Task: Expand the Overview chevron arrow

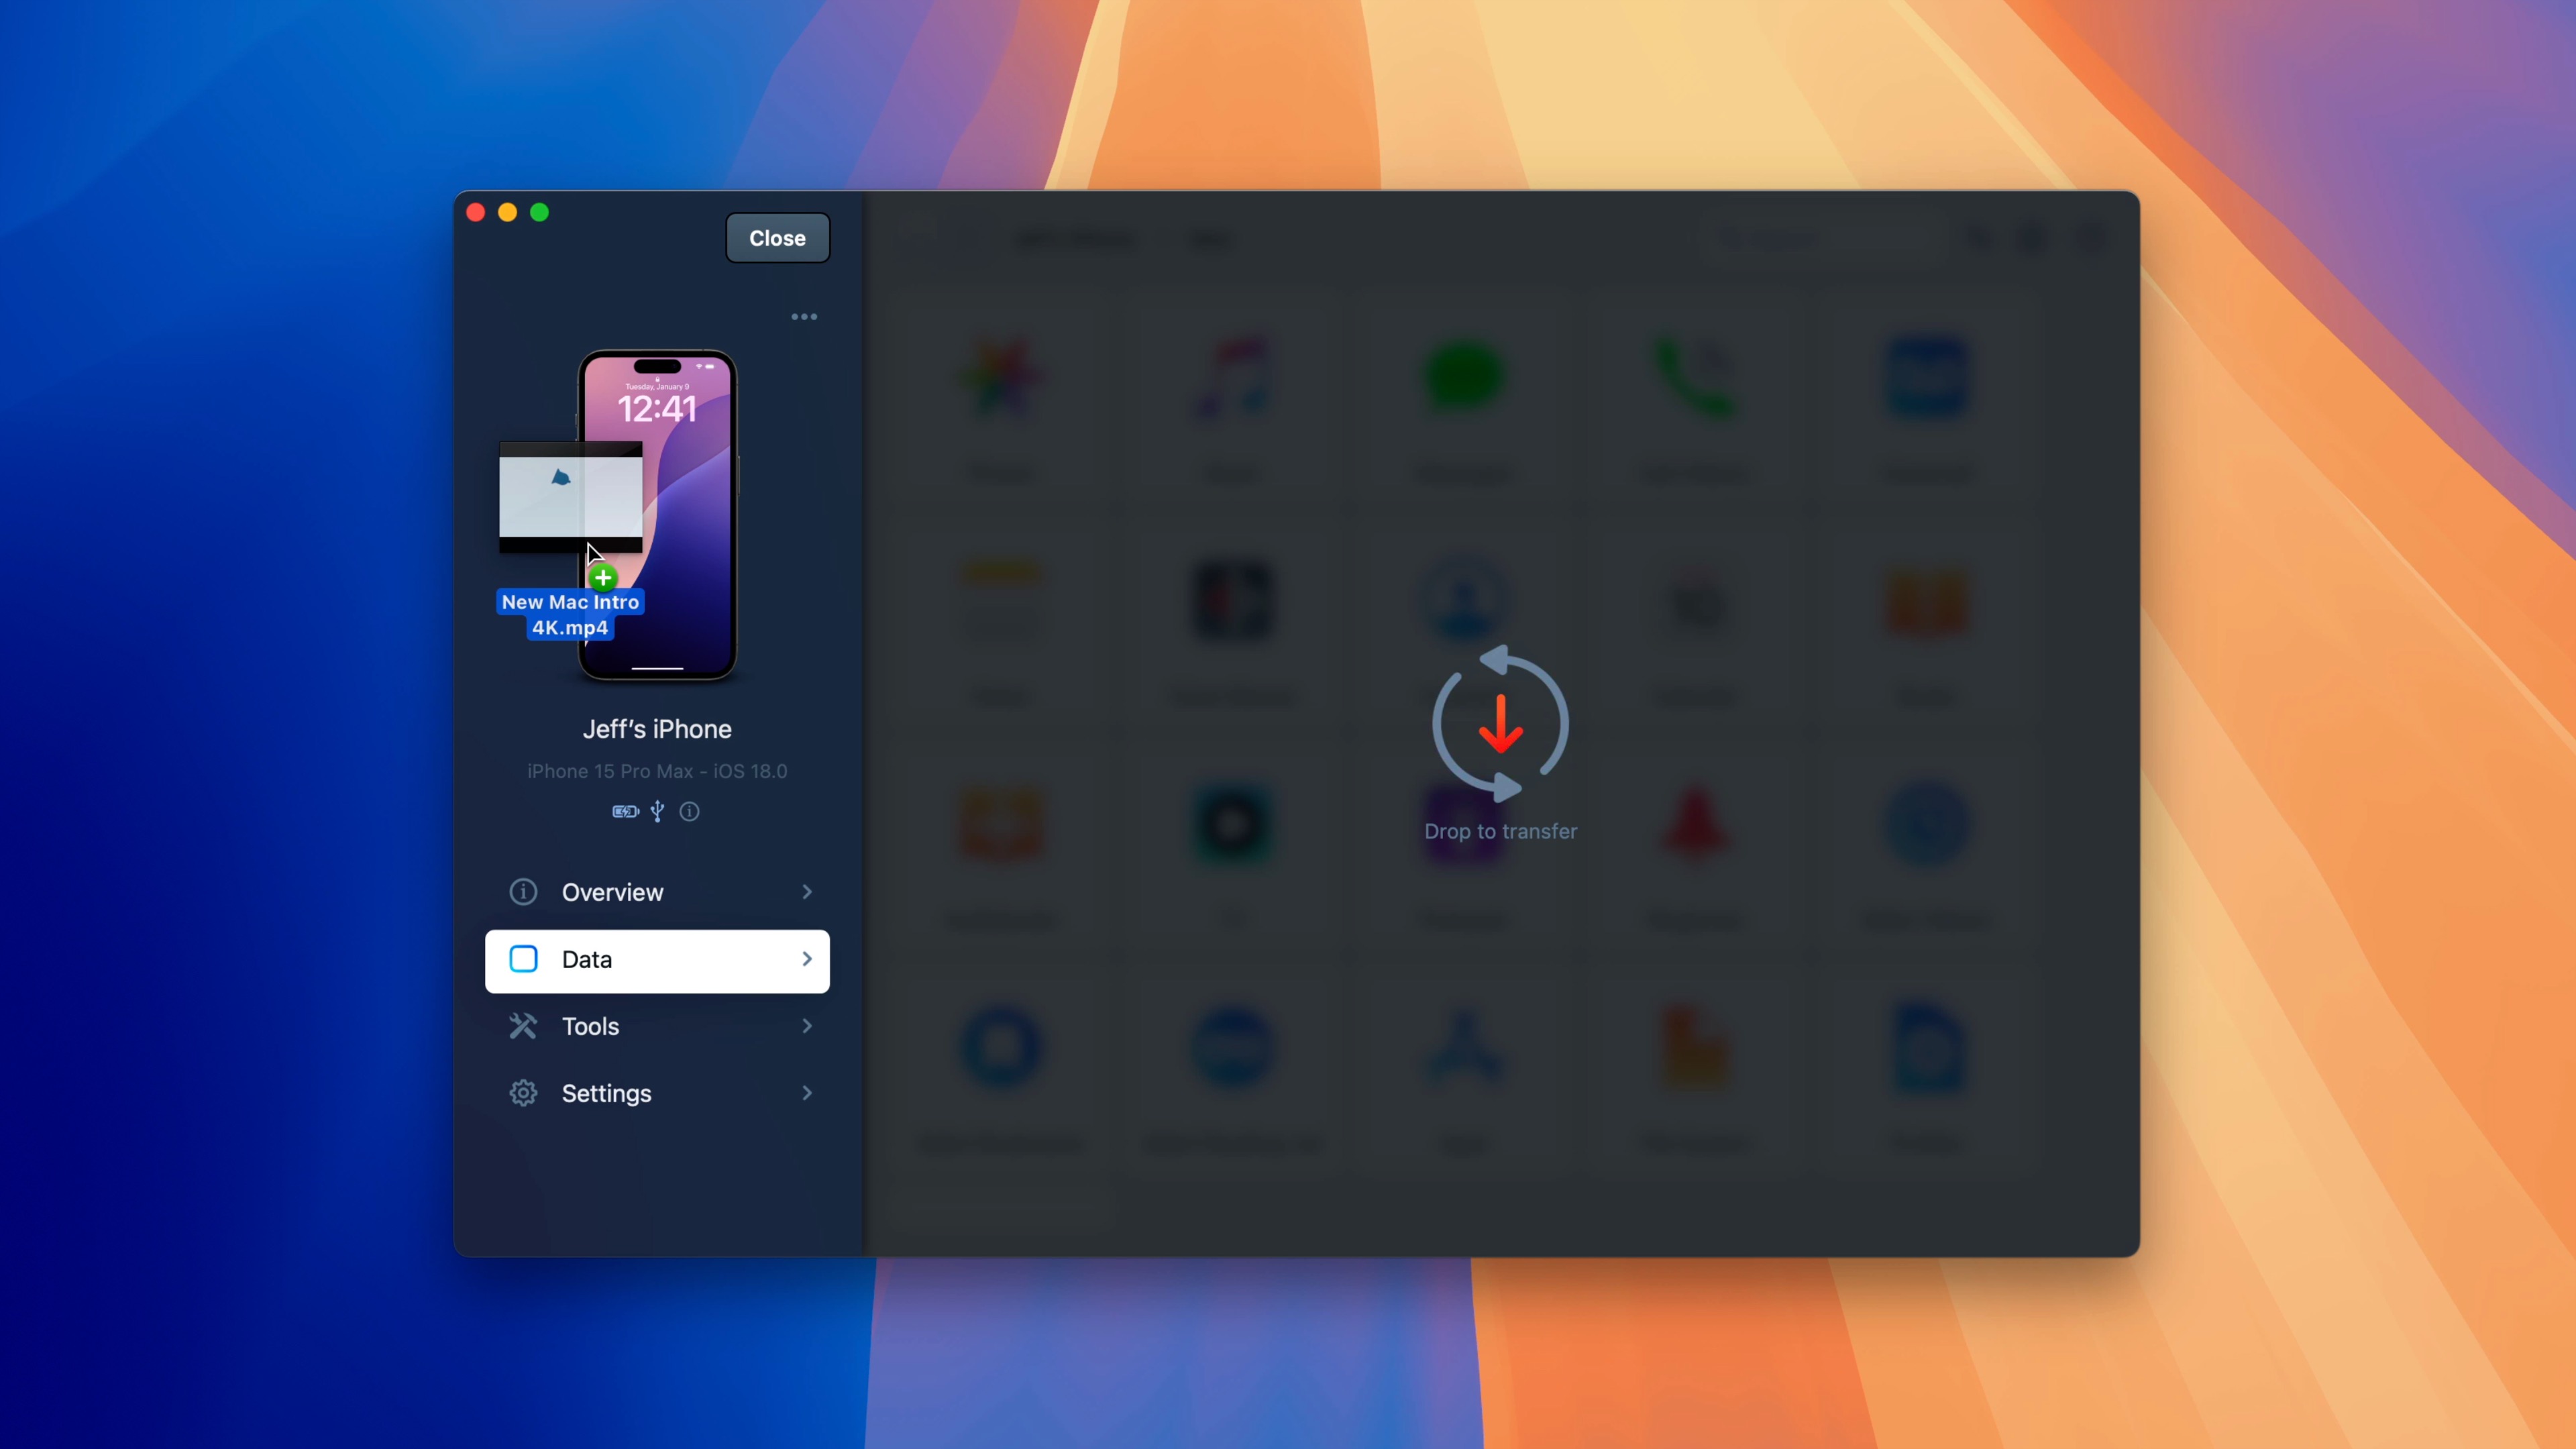Action: [807, 892]
